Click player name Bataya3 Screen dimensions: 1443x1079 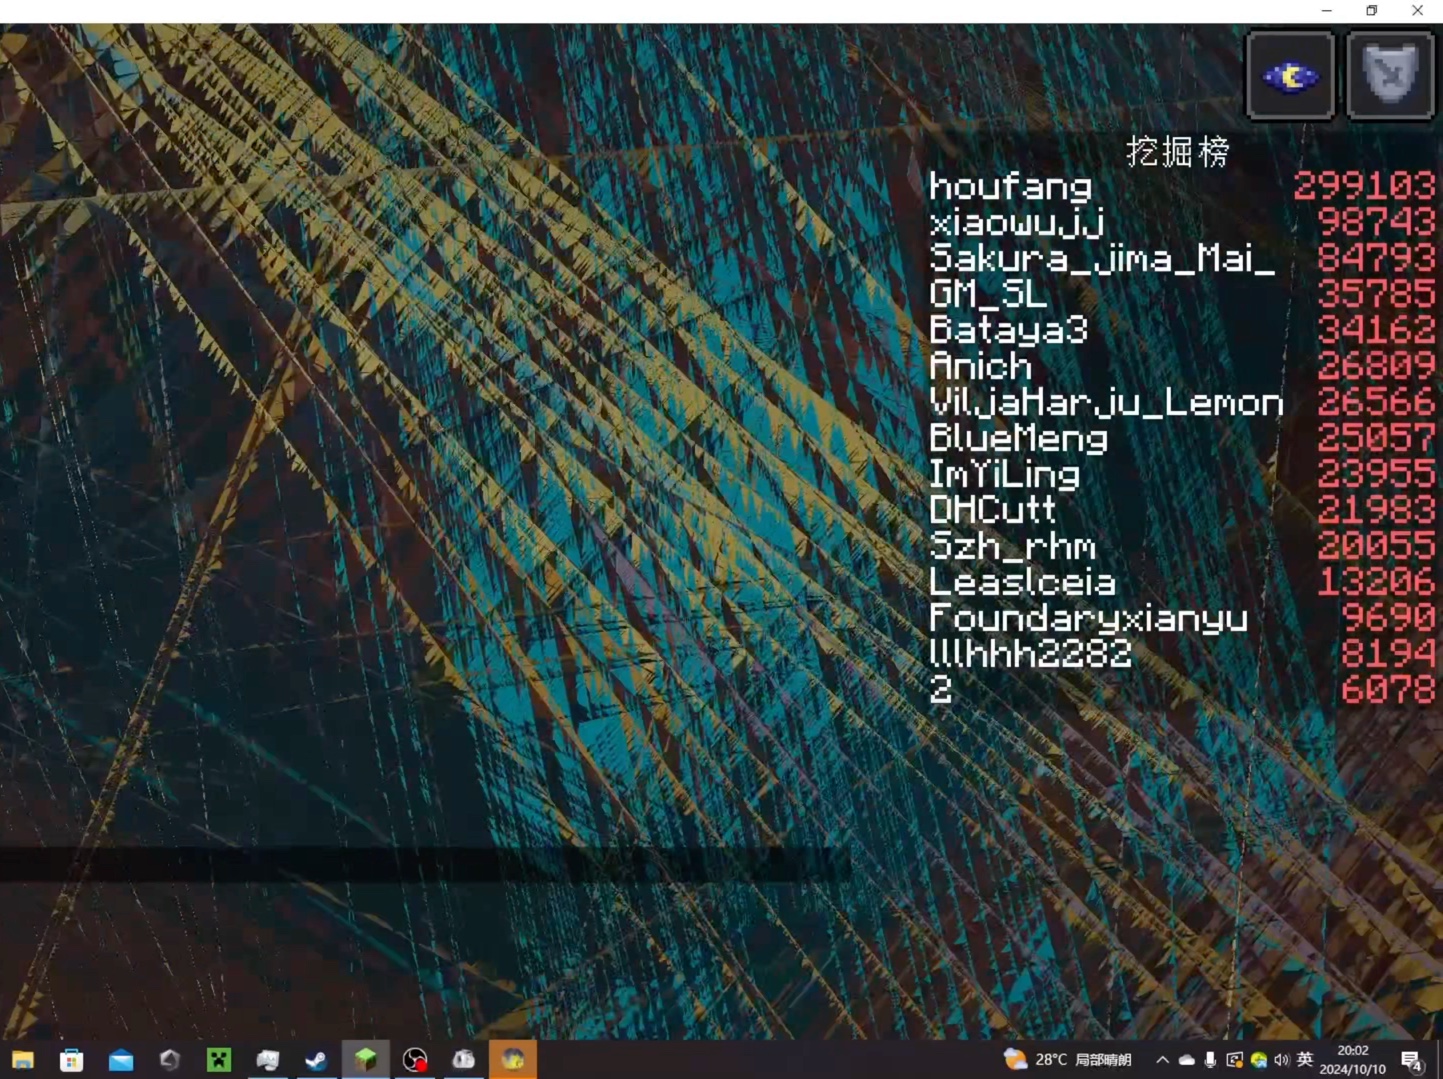[1008, 330]
